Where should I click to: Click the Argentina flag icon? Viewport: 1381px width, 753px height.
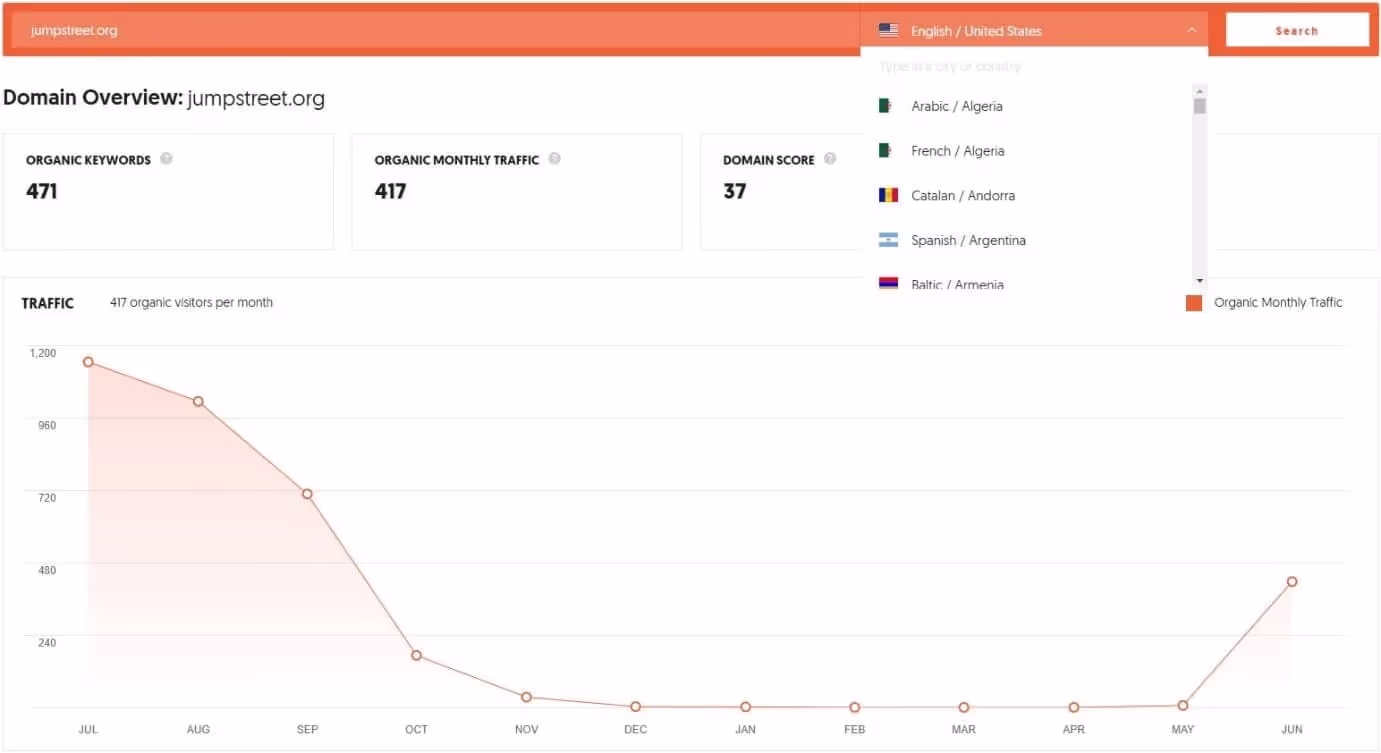click(x=888, y=240)
